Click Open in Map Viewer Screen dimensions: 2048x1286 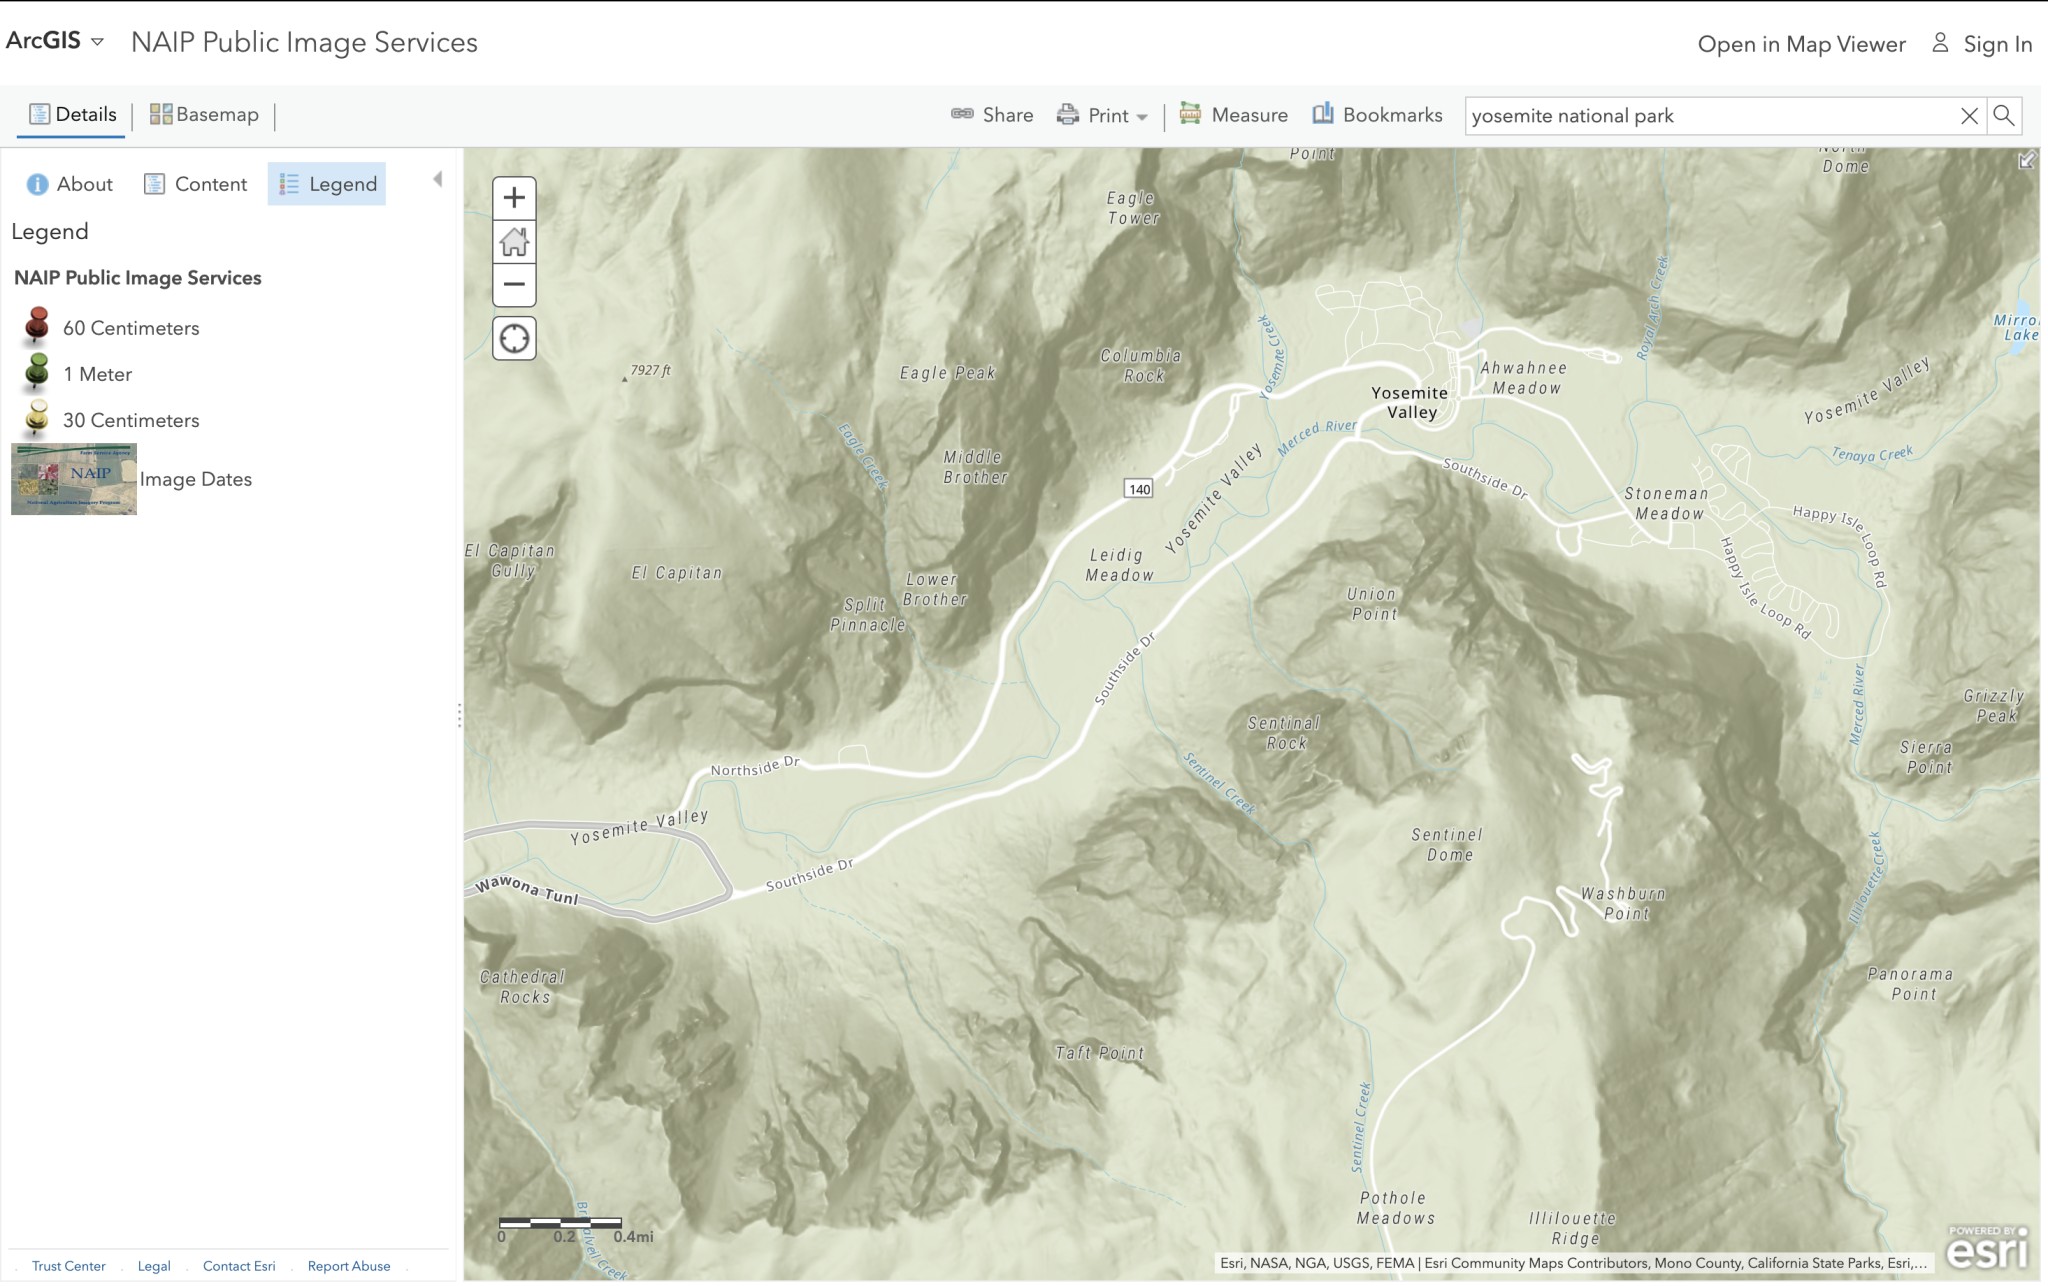1801,44
